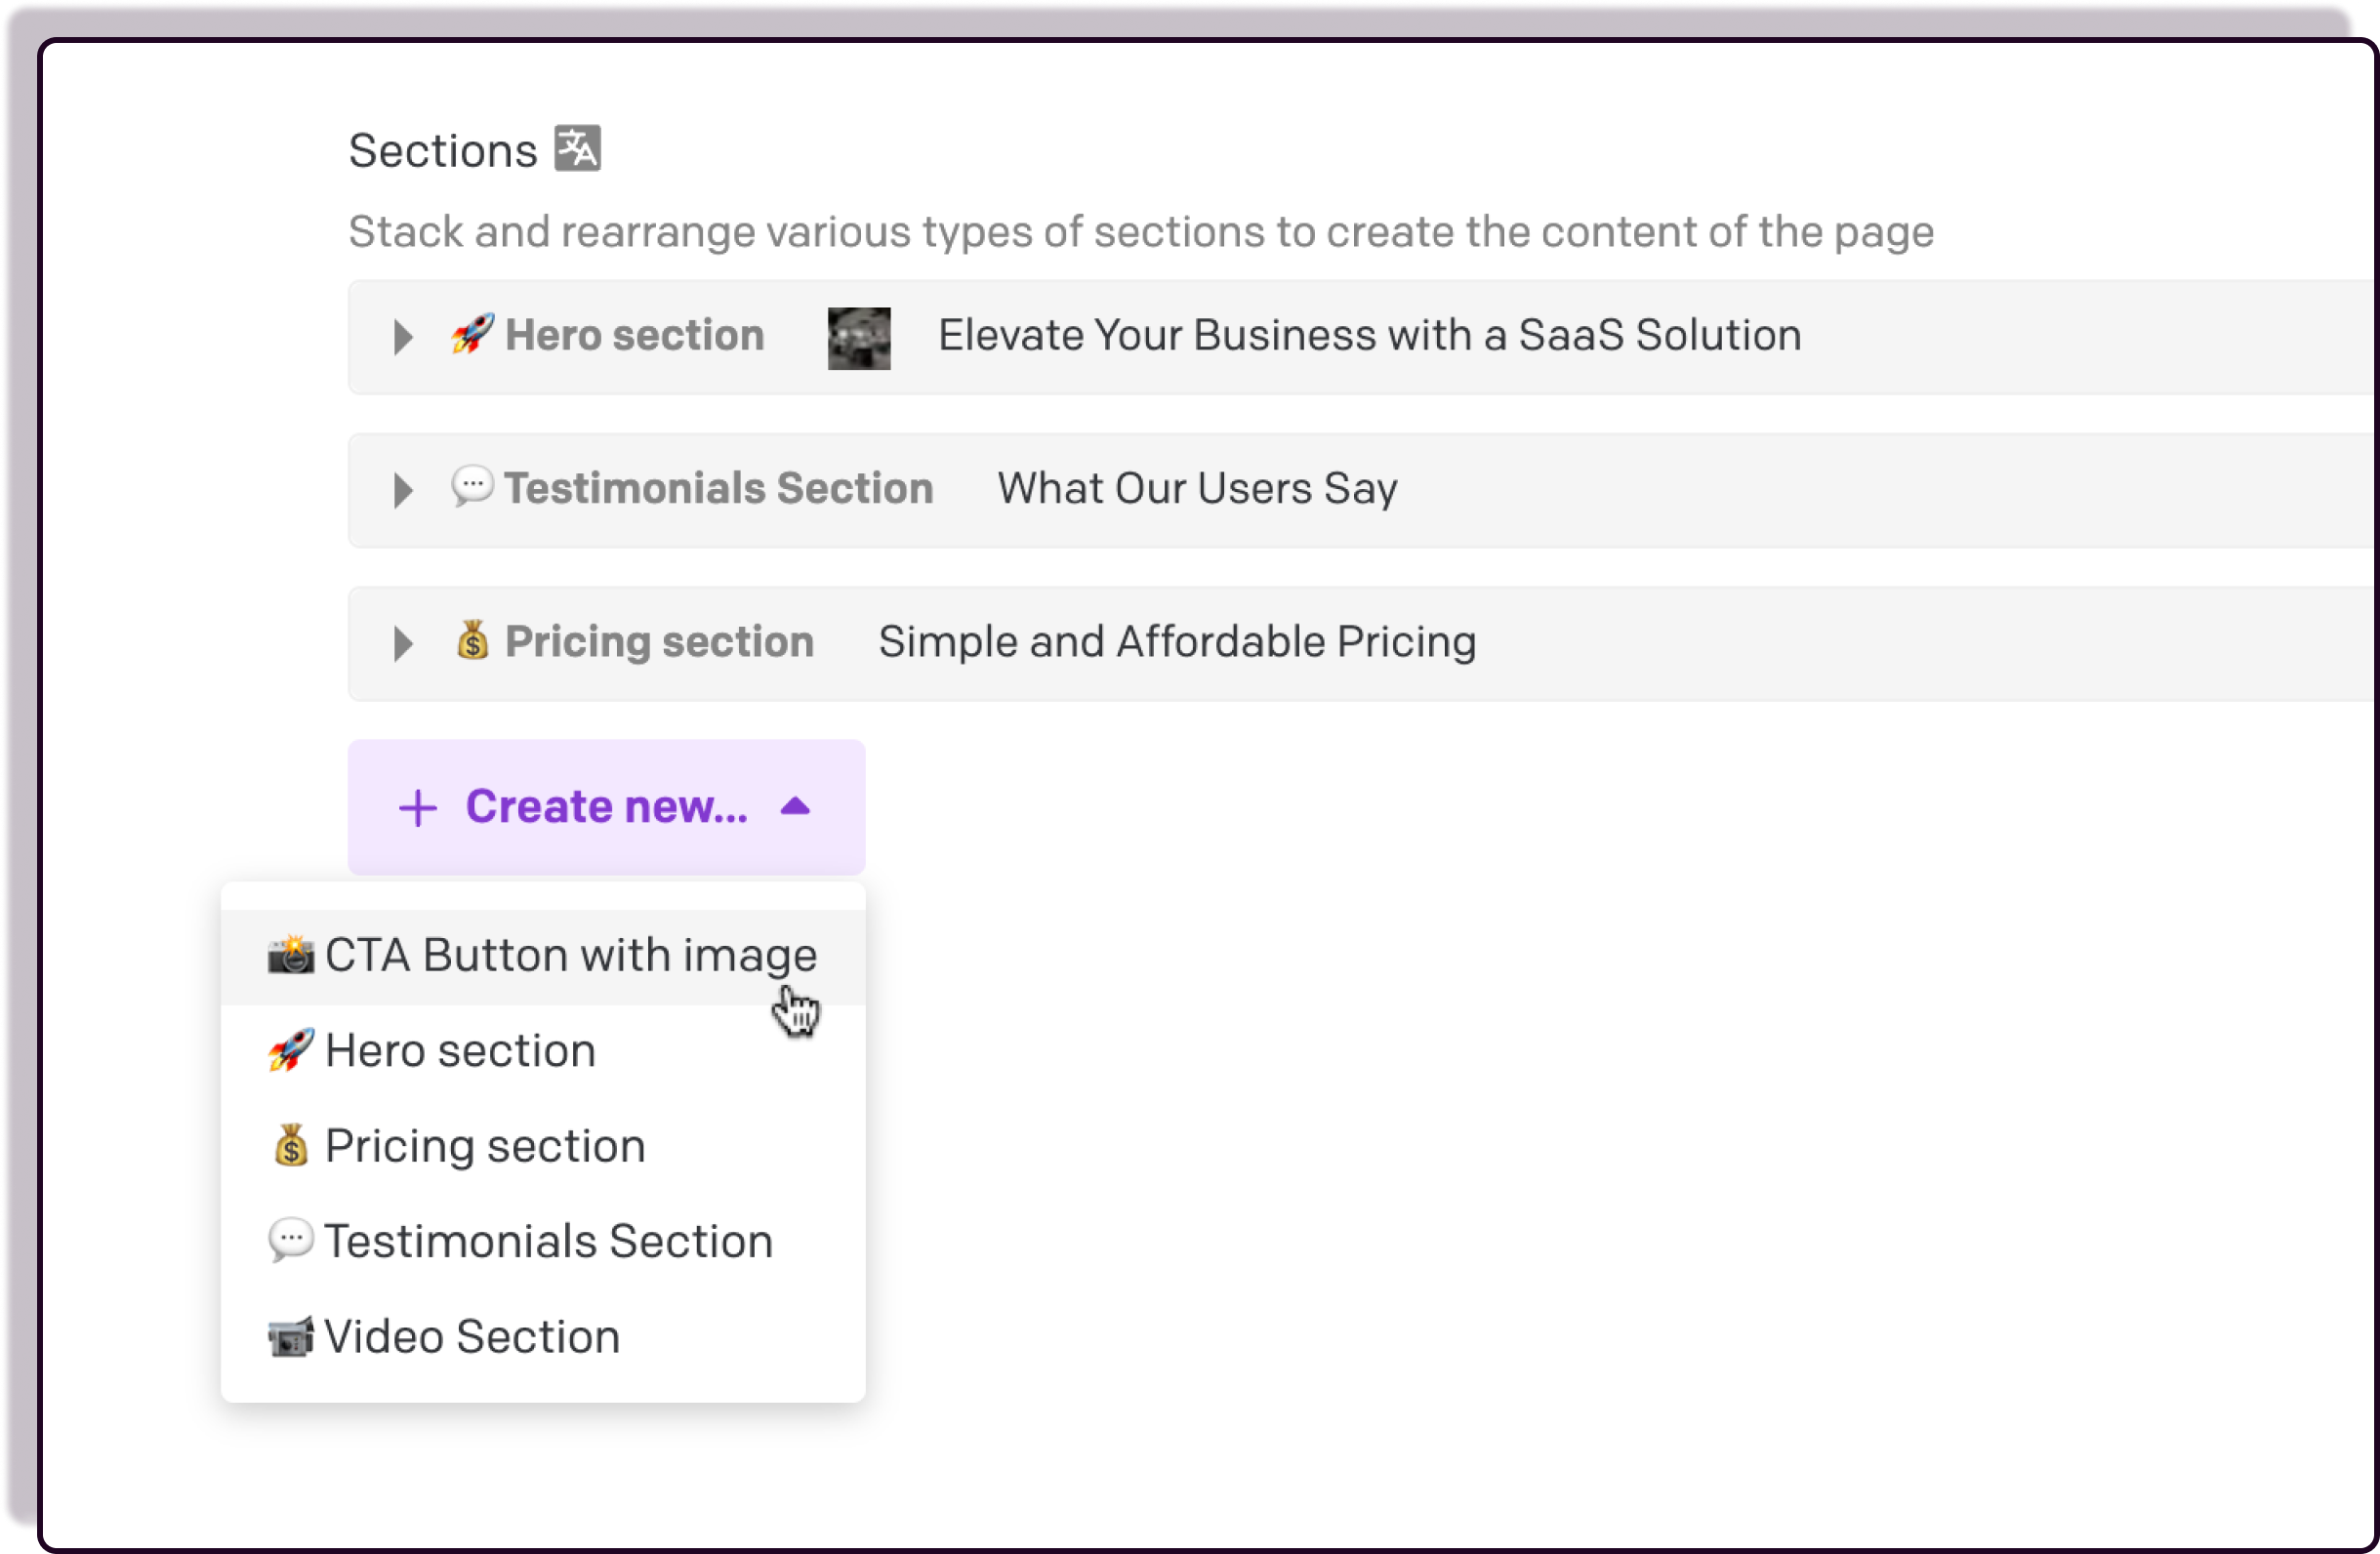Choose CTA Button with image option
Screen dimensions: 2380x1554
click(570, 955)
